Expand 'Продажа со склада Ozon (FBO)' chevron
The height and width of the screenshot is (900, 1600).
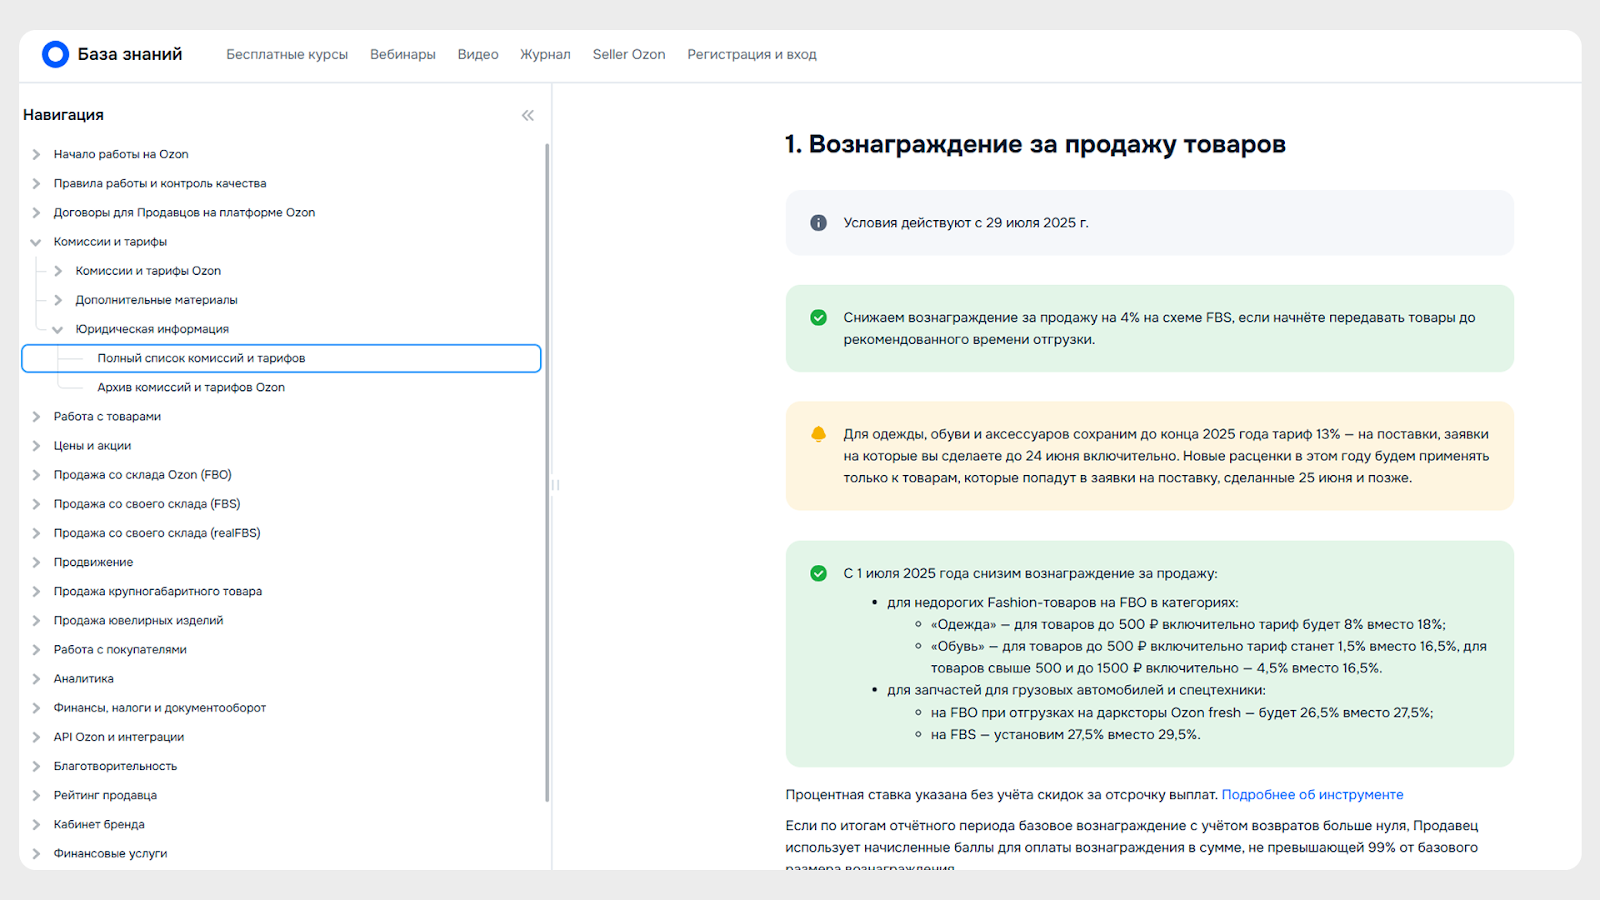coord(36,475)
